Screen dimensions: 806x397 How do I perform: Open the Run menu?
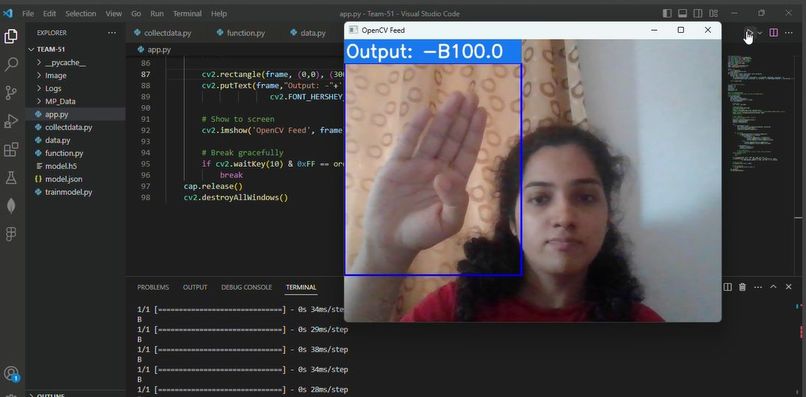tap(157, 13)
